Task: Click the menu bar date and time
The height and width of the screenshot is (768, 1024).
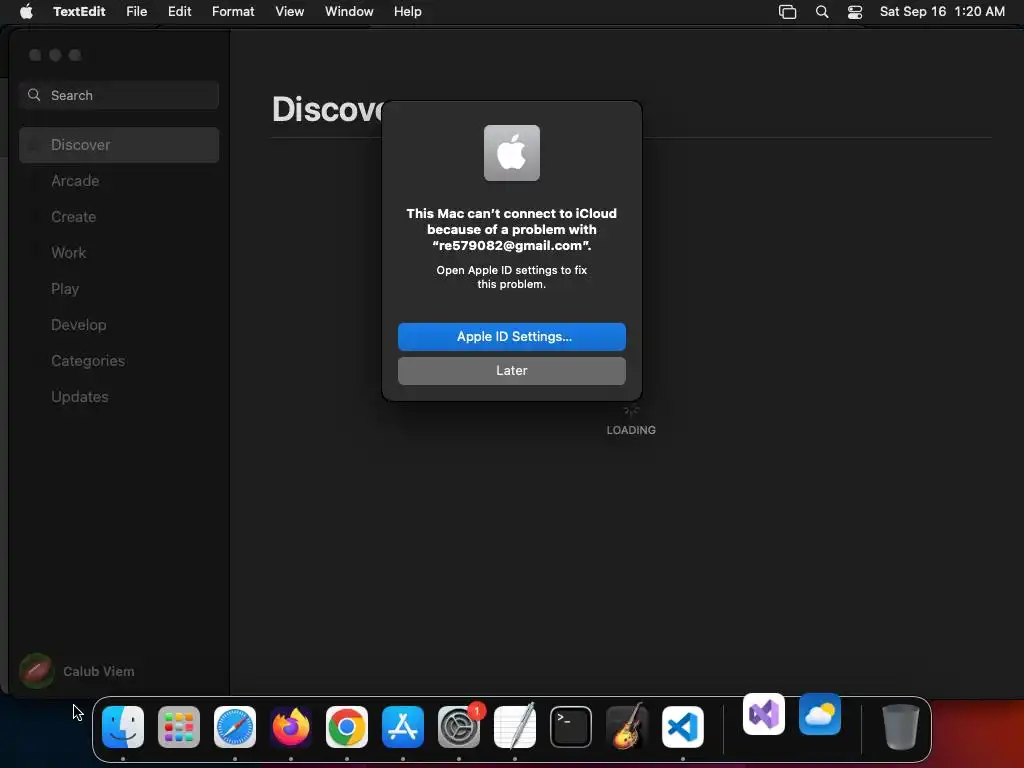Action: tap(942, 11)
